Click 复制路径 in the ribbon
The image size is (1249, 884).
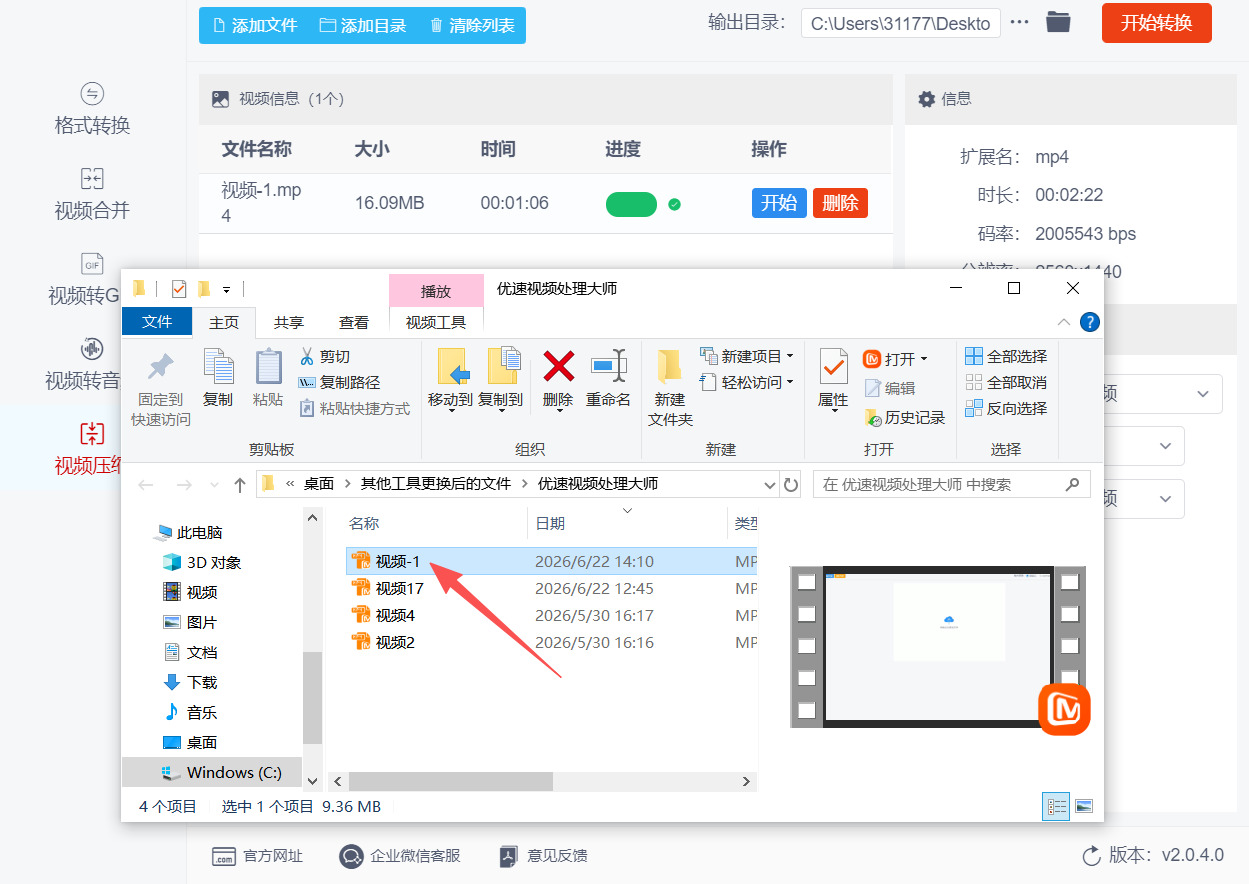[339, 382]
